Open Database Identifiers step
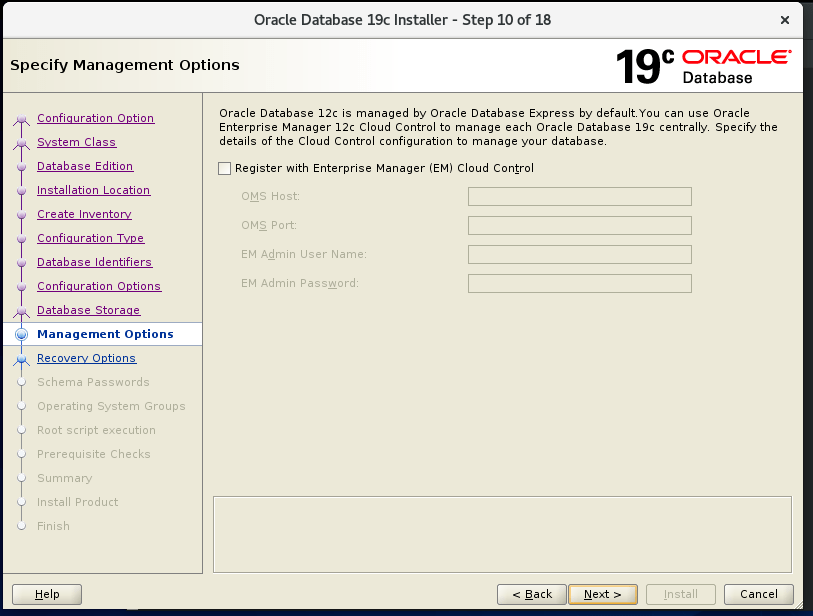The image size is (813, 616). [94, 262]
